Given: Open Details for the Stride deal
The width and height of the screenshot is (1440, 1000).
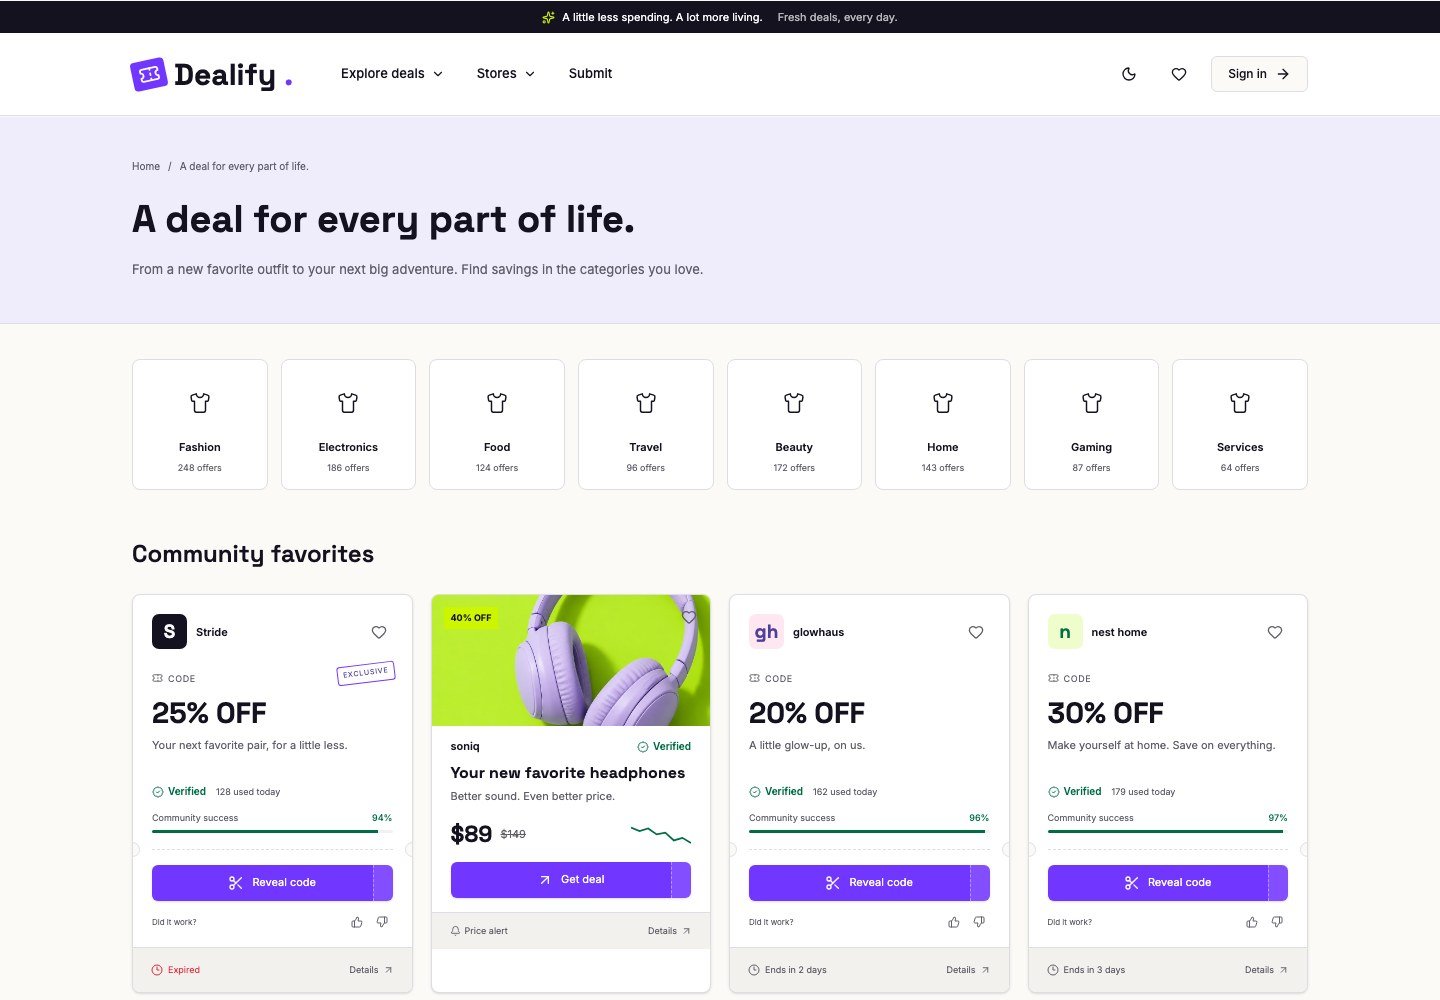Looking at the screenshot, I should coord(371,970).
